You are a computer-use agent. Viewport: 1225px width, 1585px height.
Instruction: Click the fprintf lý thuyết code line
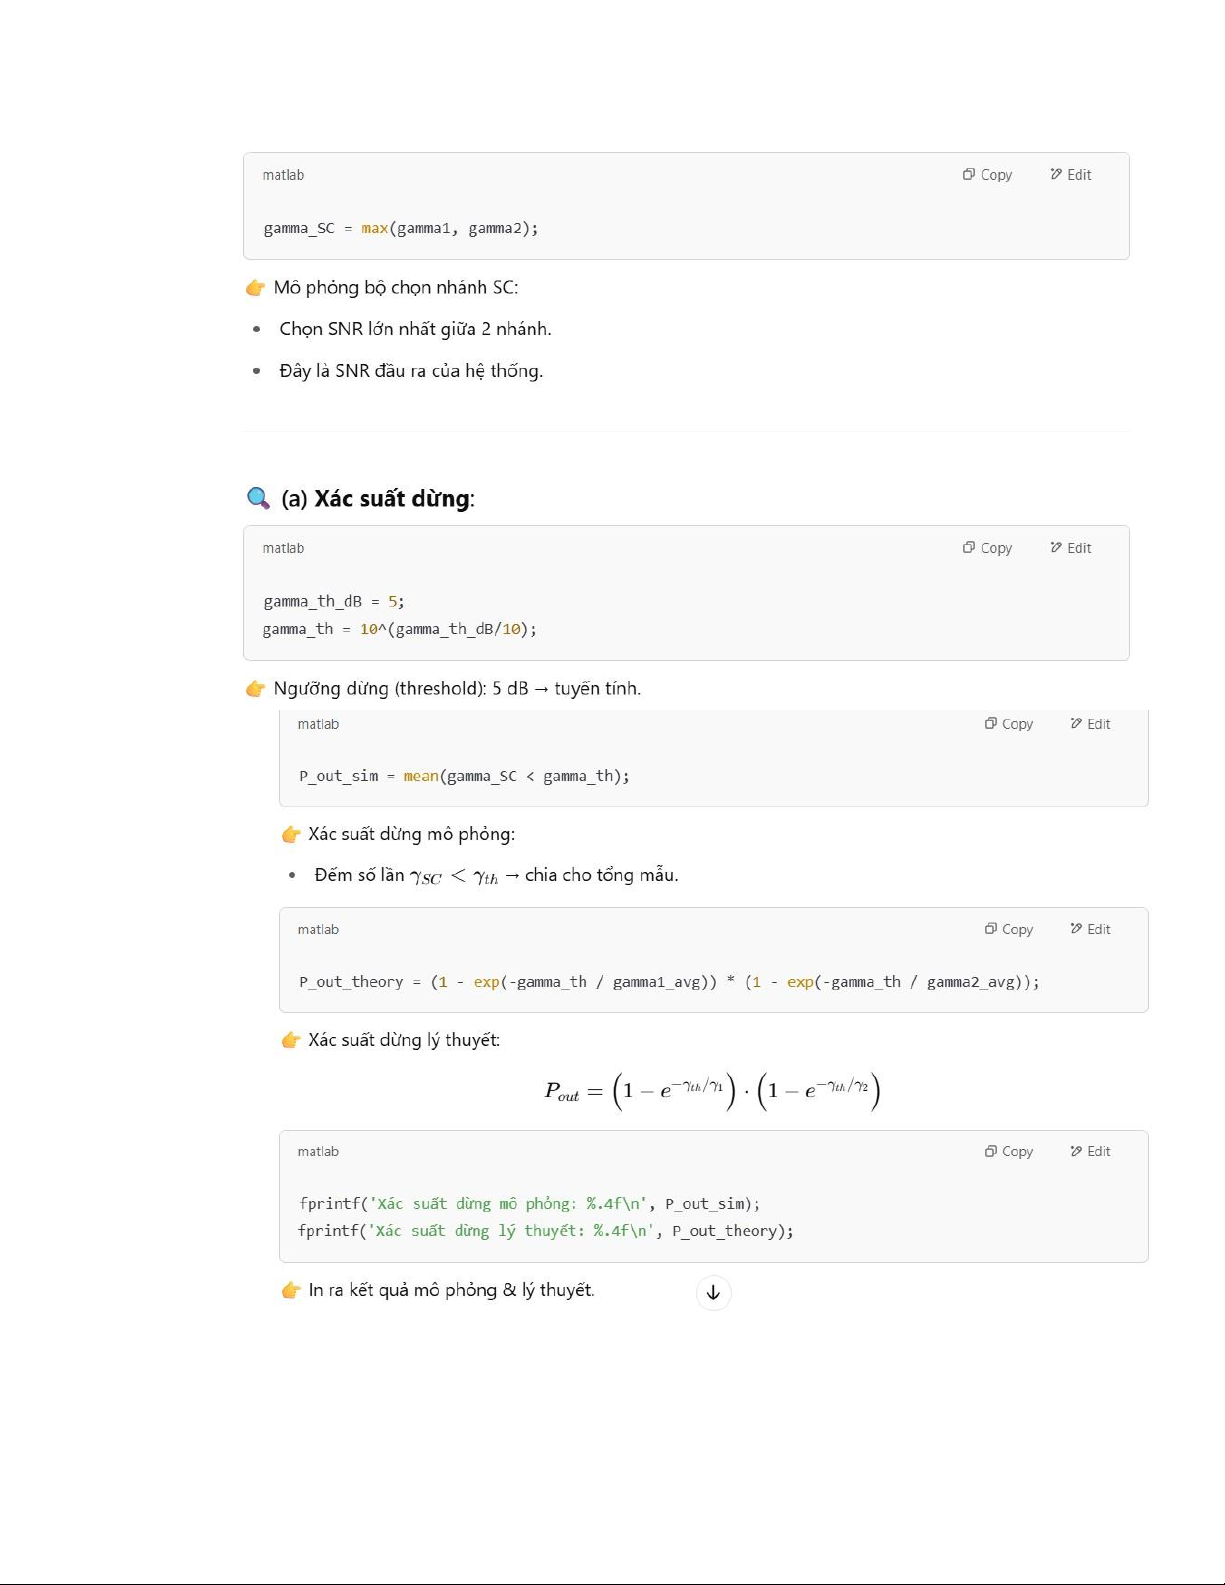click(546, 1231)
